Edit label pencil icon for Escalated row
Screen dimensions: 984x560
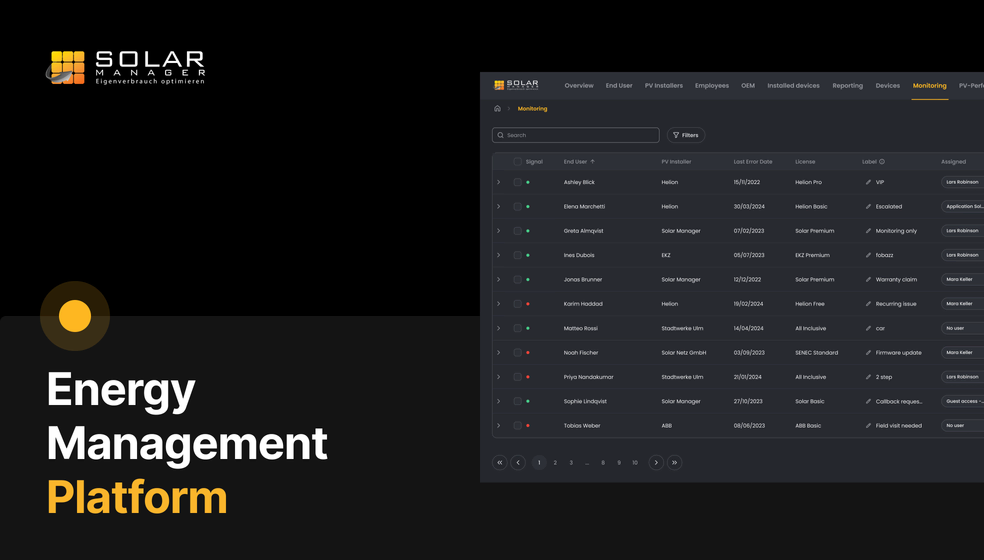869,207
